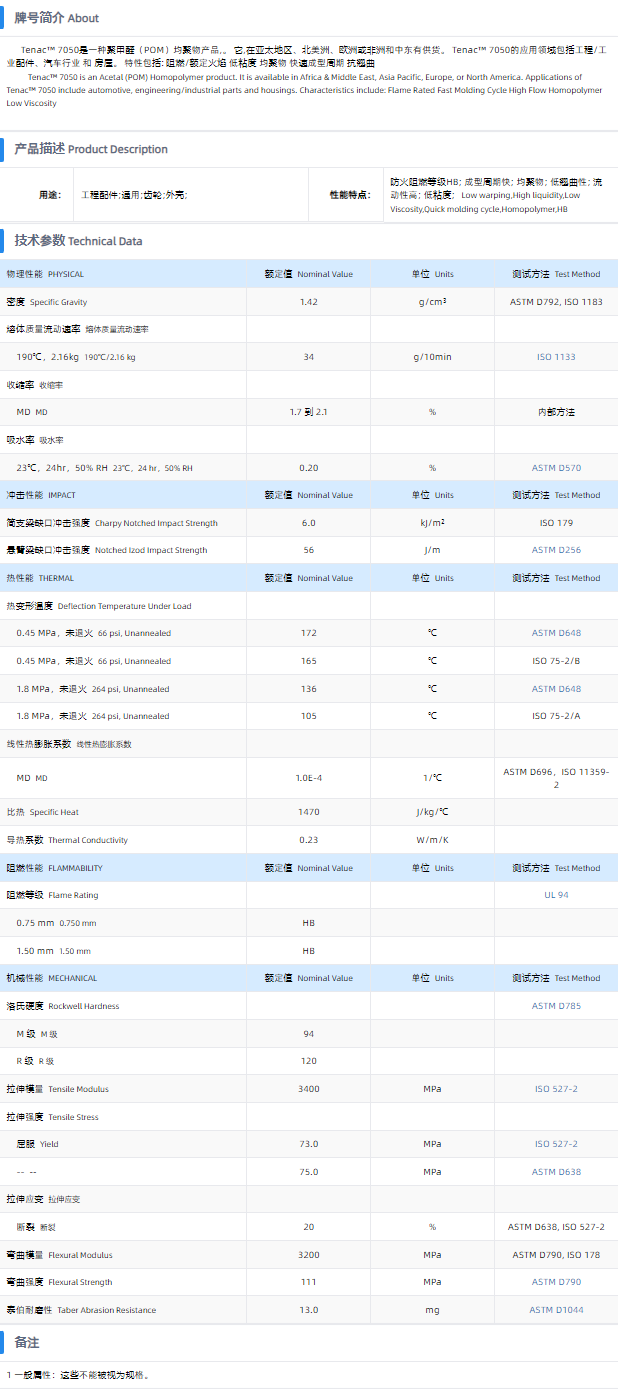
Task: Click the J/m unit cell
Action: [x=433, y=550]
